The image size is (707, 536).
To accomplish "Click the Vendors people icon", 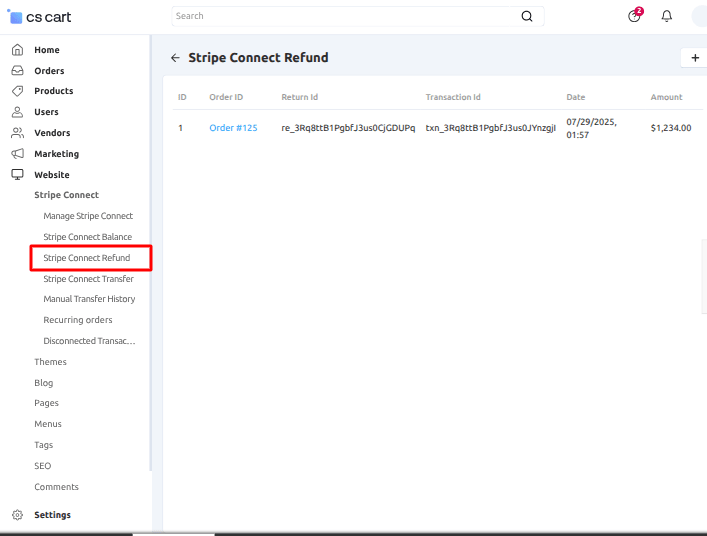I will (x=17, y=133).
